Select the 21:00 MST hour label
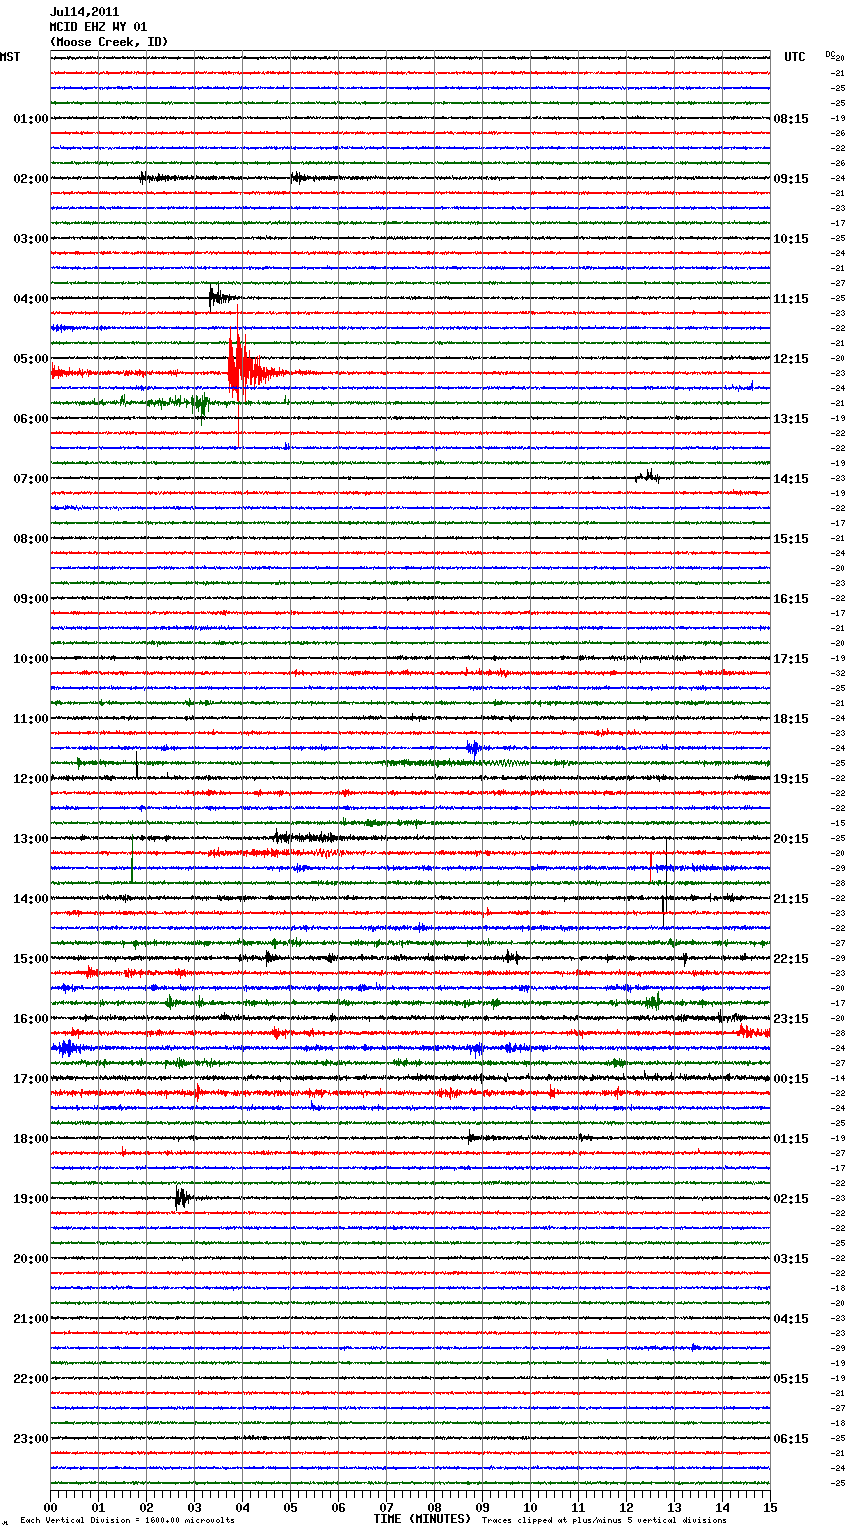 pos(31,1319)
